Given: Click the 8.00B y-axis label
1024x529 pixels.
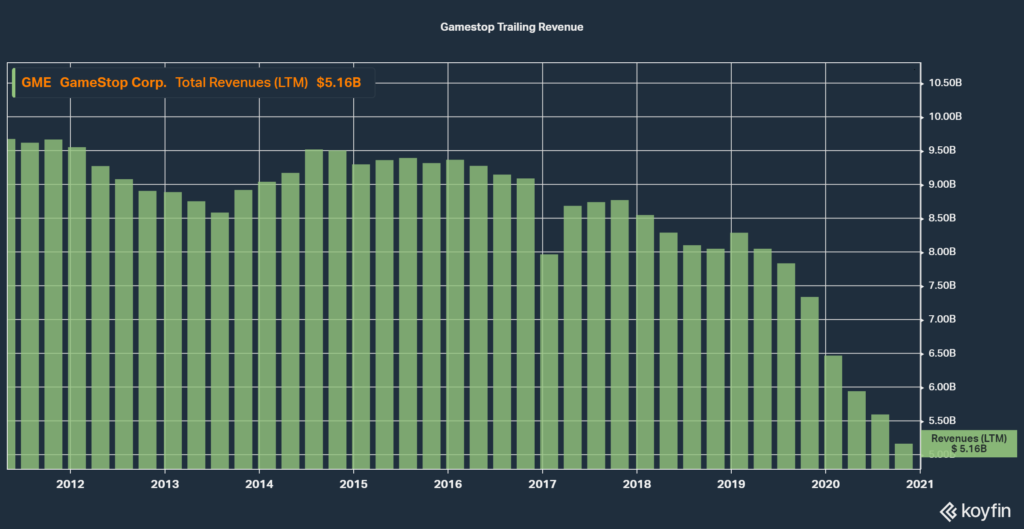Looking at the screenshot, I should coord(941,252).
